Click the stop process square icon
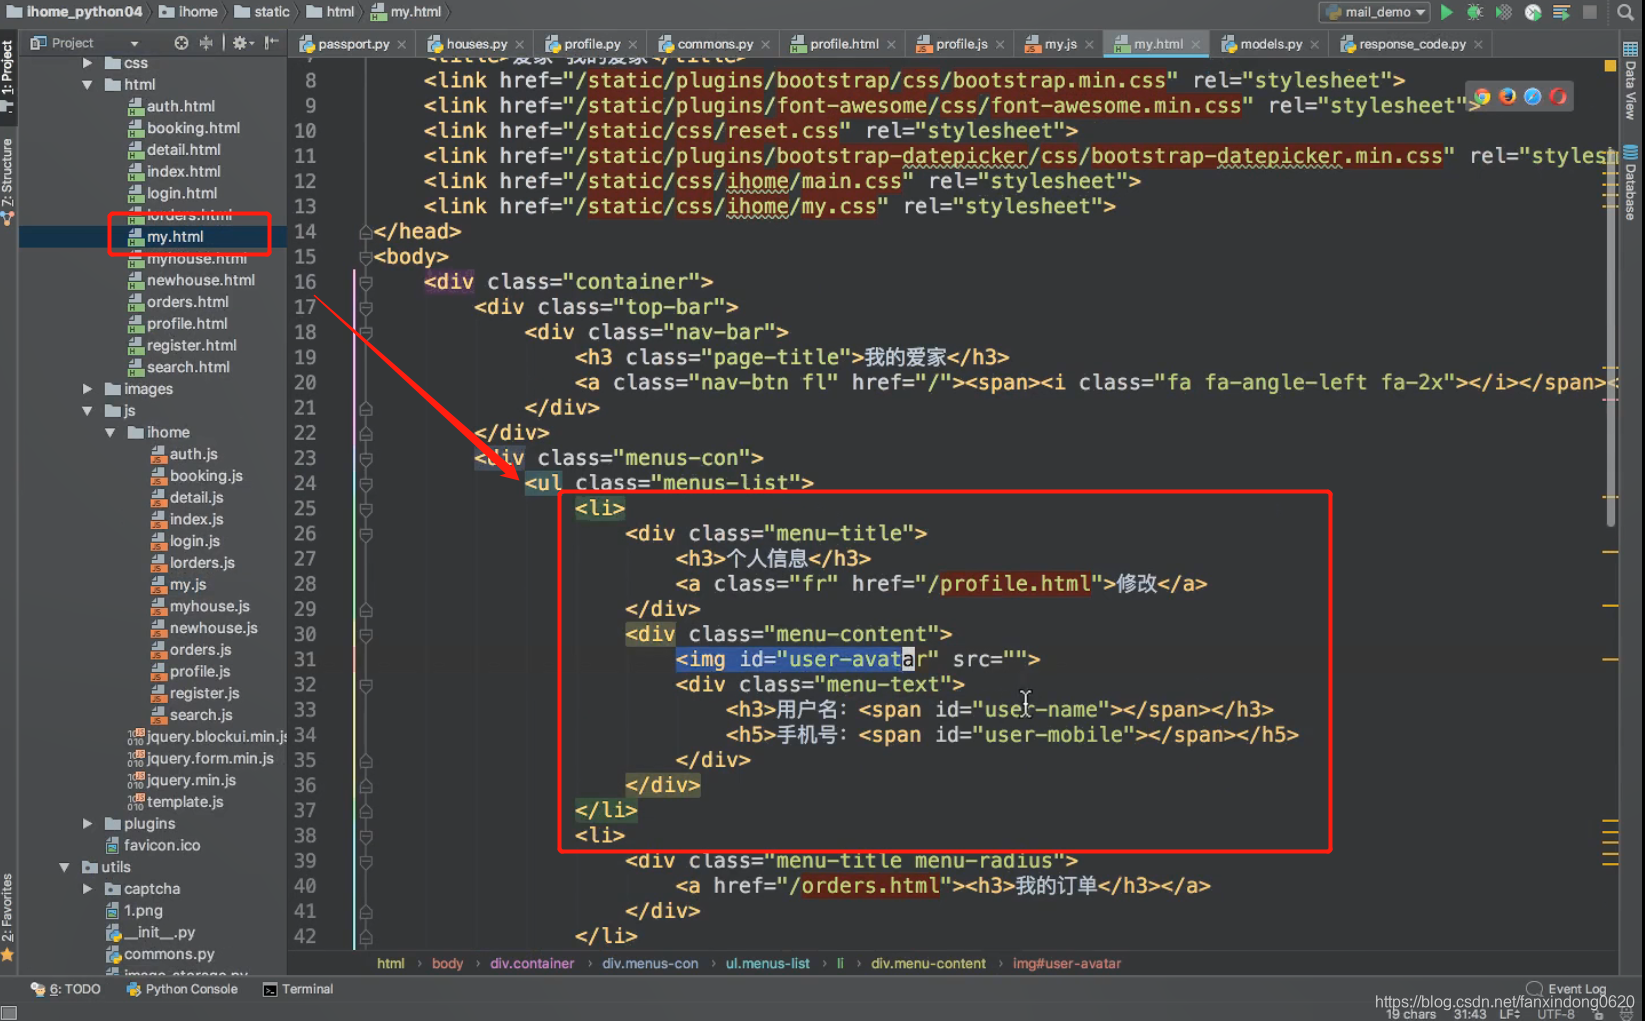This screenshot has height=1021, width=1645. coord(1590,12)
